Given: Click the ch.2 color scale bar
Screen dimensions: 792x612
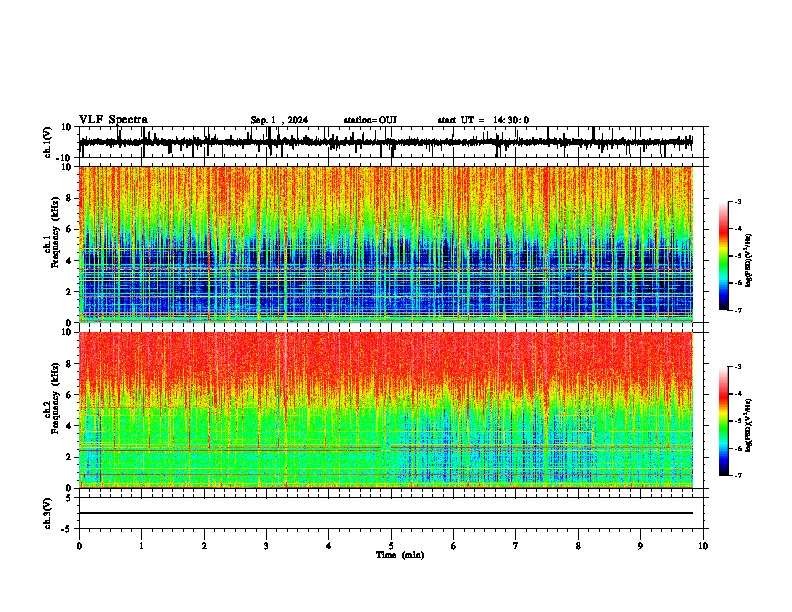Looking at the screenshot, I should (x=724, y=421).
